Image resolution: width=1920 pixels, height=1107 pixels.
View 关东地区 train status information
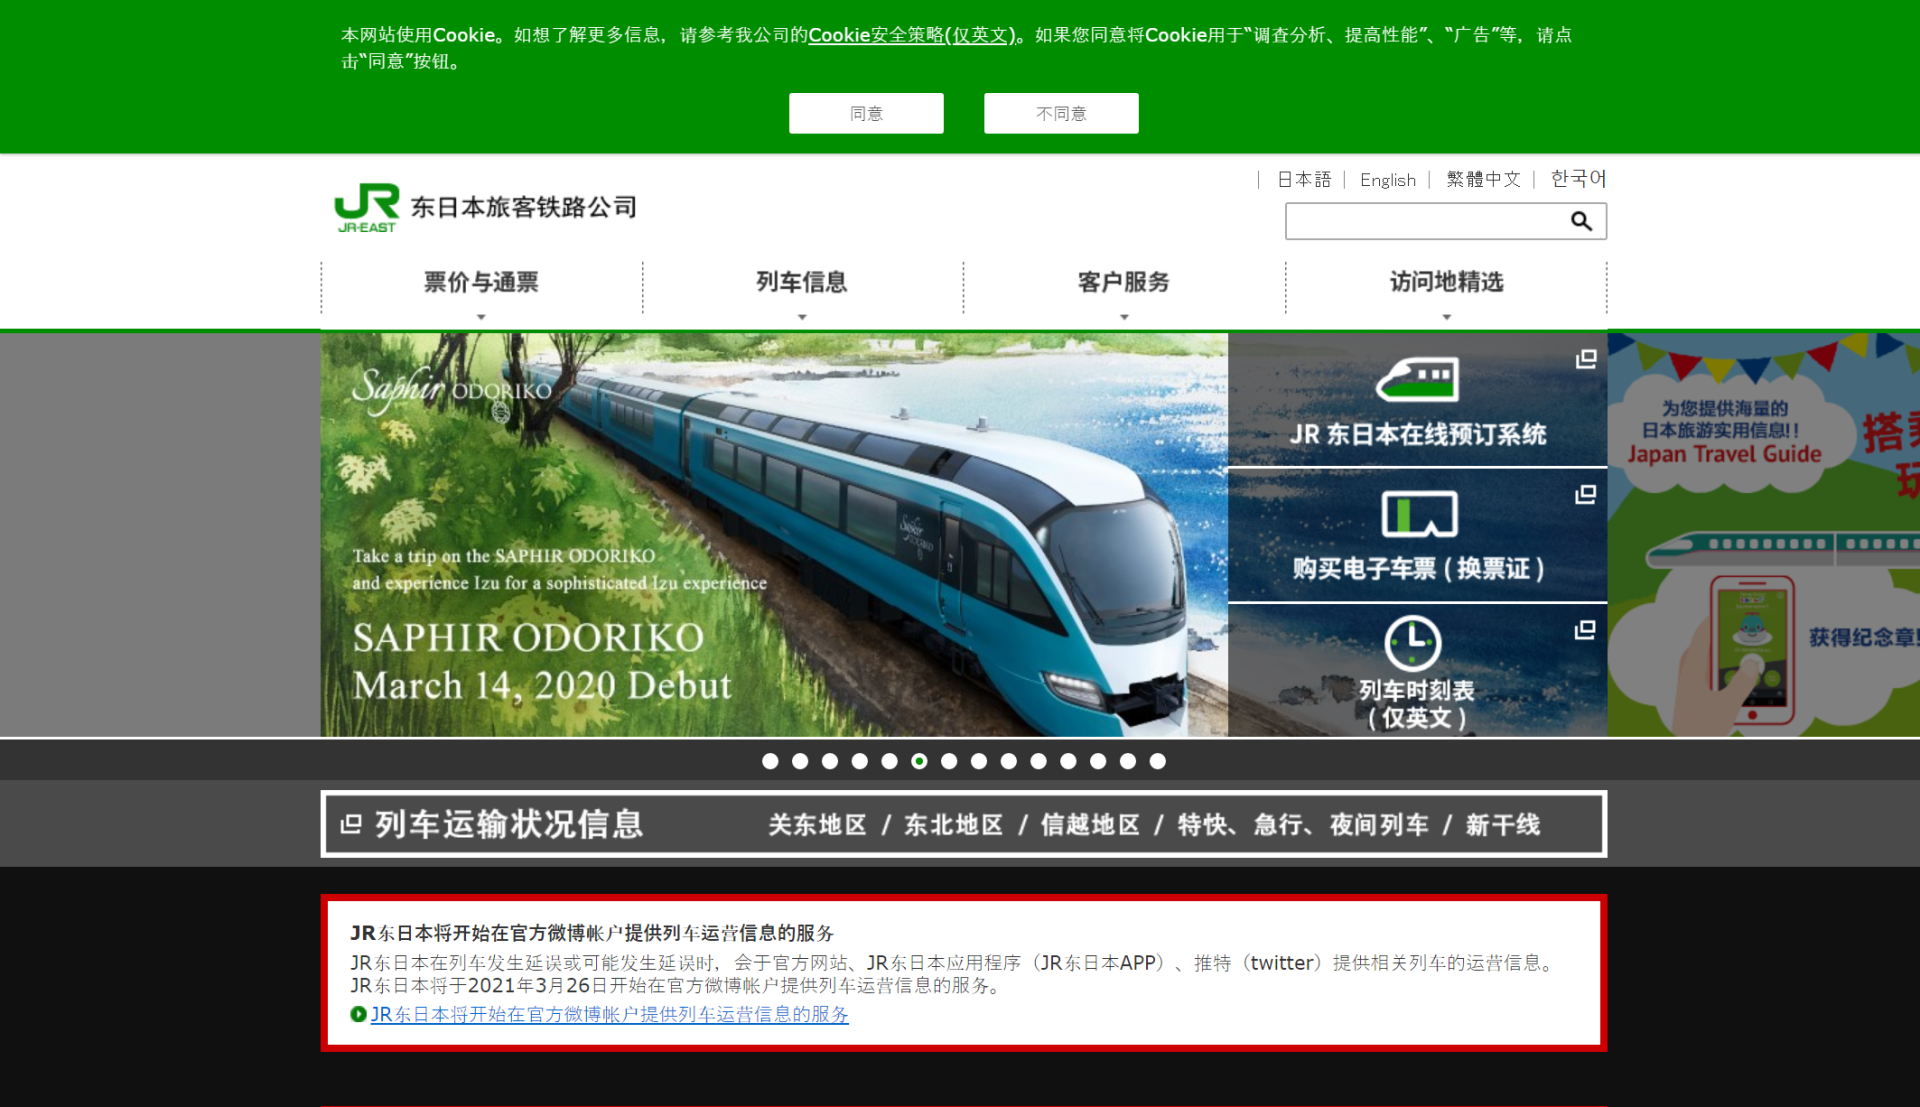(x=816, y=824)
